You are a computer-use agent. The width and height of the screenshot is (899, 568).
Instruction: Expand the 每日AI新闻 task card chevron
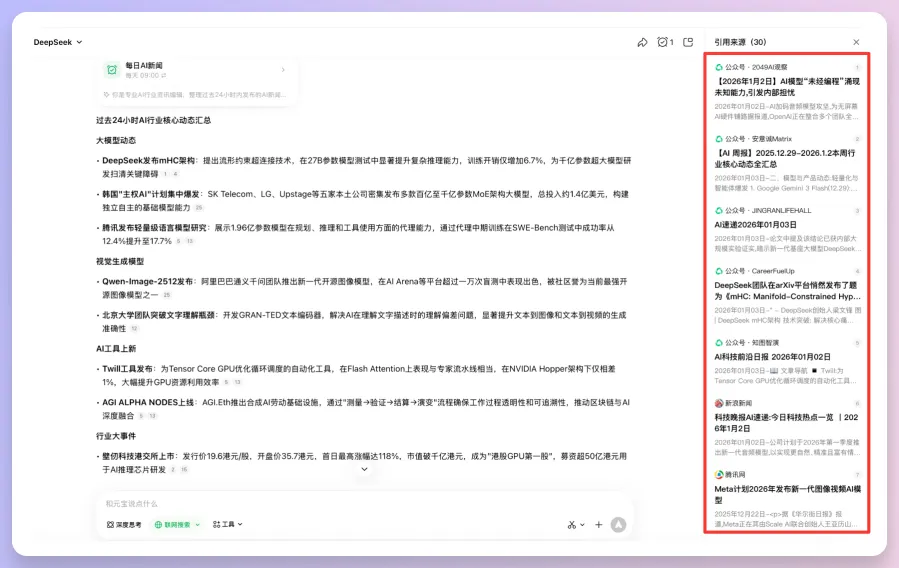[283, 70]
